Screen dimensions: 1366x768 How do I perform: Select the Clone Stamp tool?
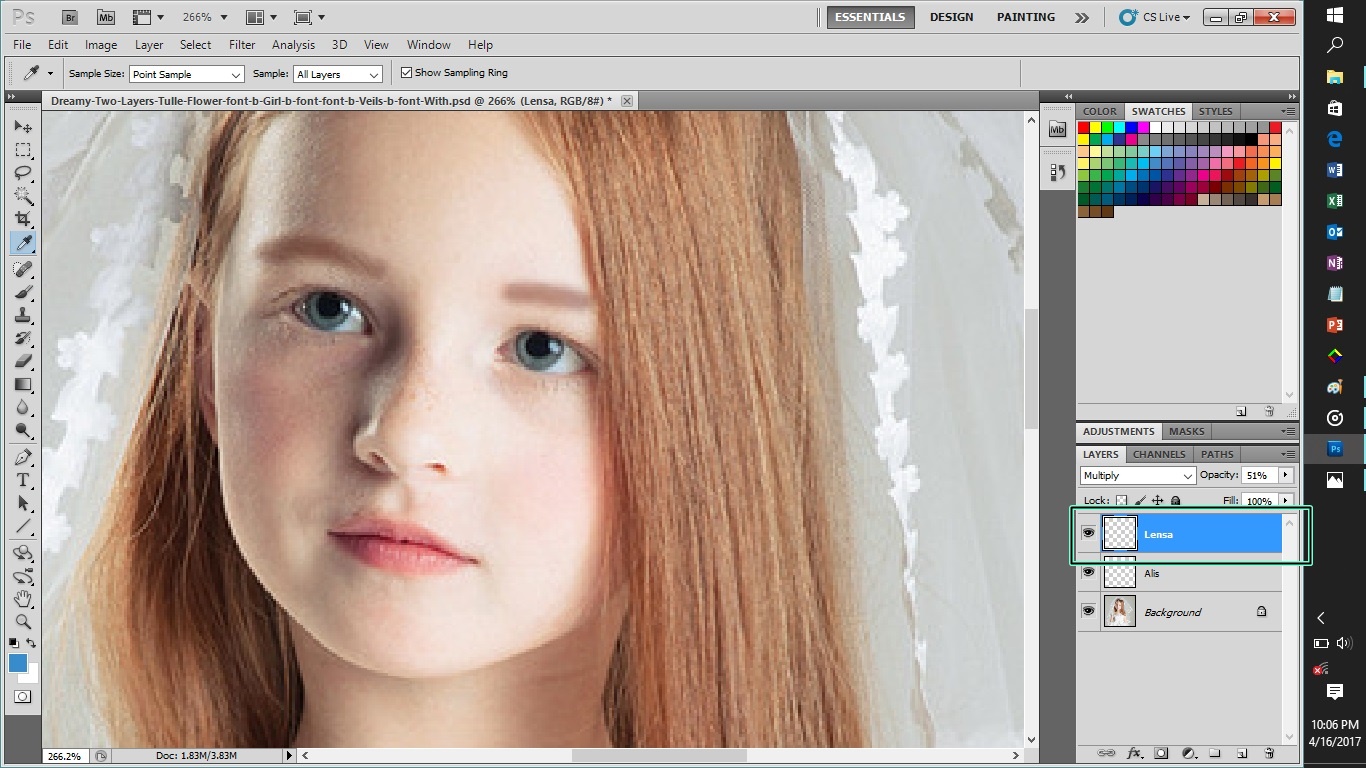click(x=23, y=315)
